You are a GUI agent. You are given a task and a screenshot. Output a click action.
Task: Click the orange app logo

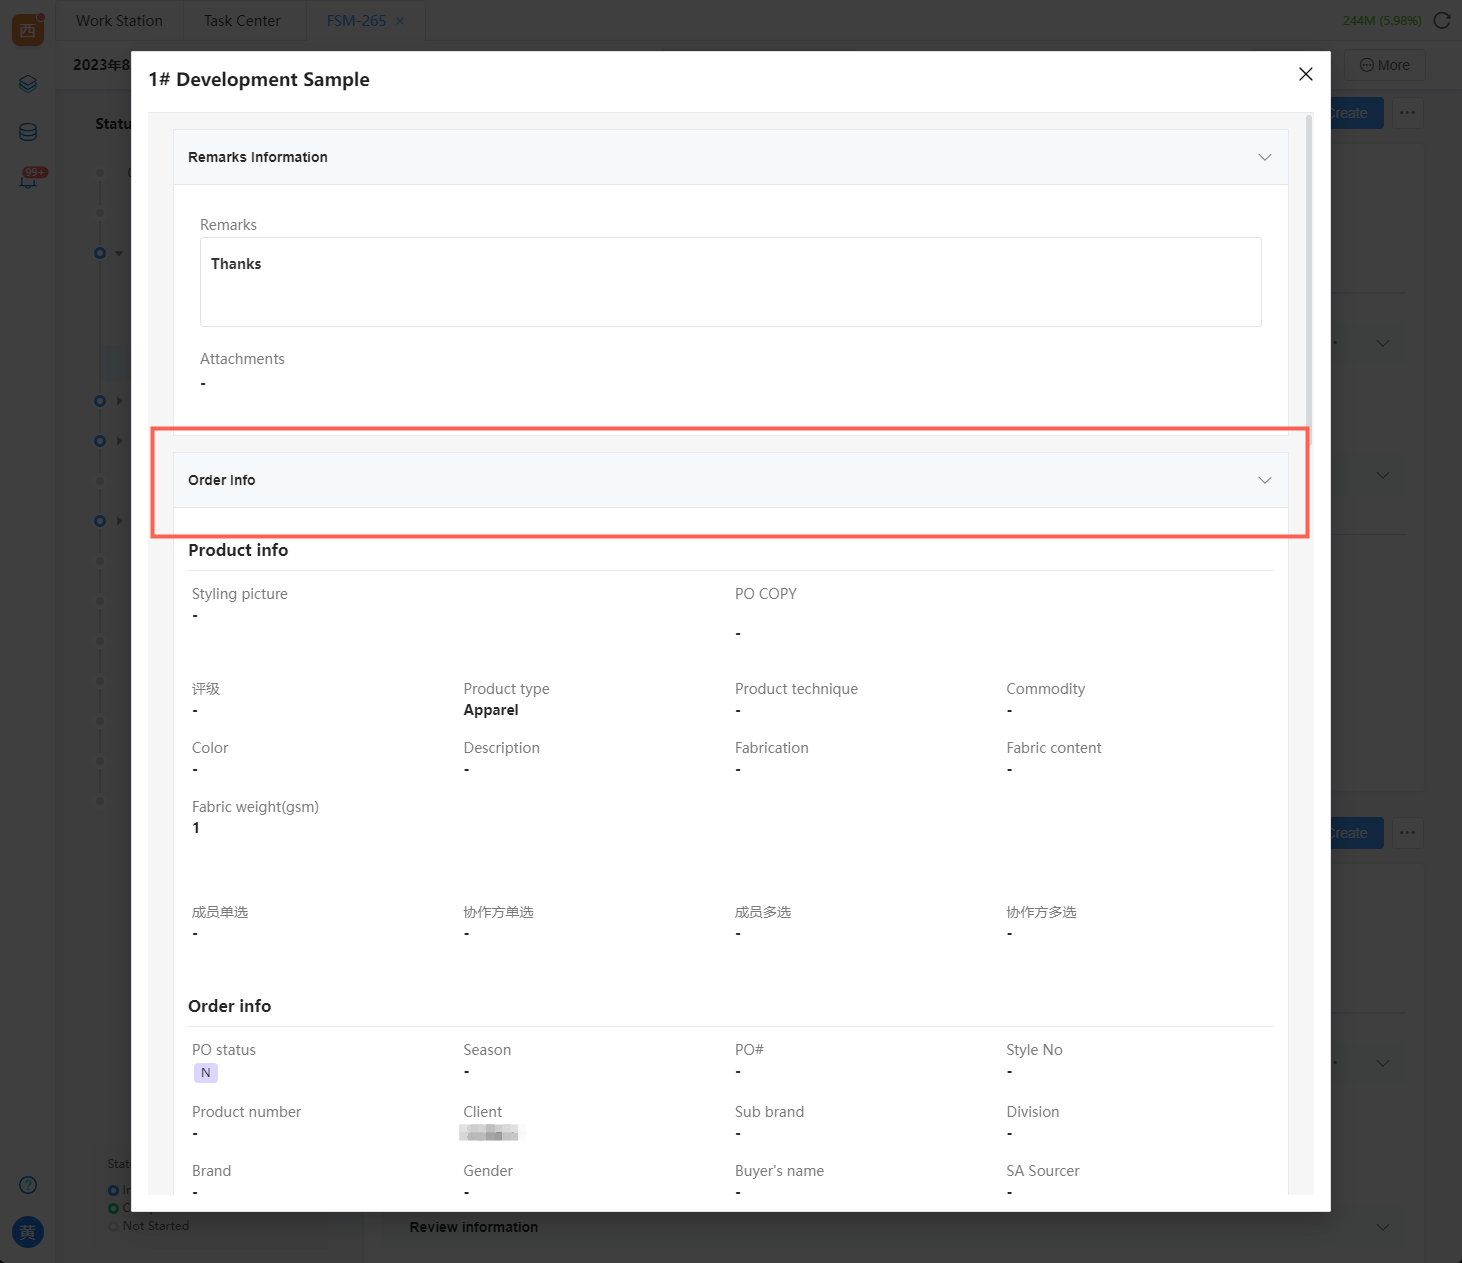tap(28, 29)
